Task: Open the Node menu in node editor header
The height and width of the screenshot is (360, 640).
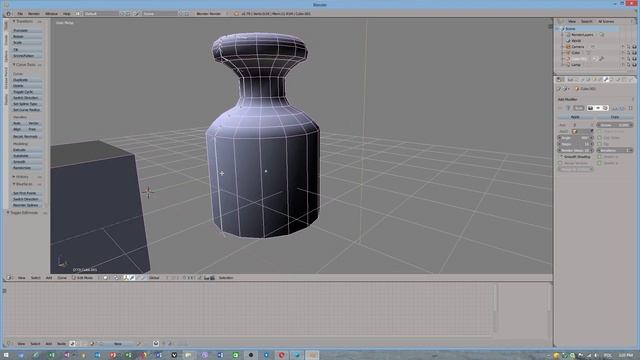Action: [61, 344]
